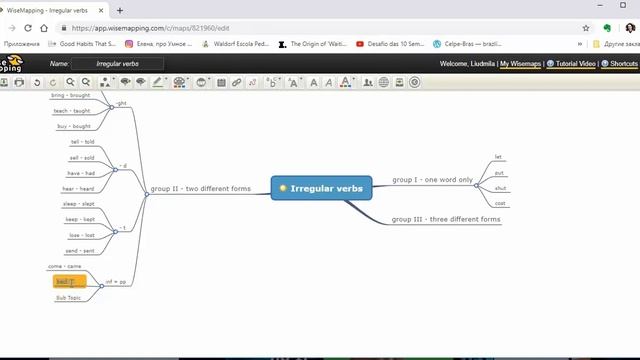Select the sell - sold topic
Image resolution: width=640 pixels, height=360 pixels.
[82, 158]
